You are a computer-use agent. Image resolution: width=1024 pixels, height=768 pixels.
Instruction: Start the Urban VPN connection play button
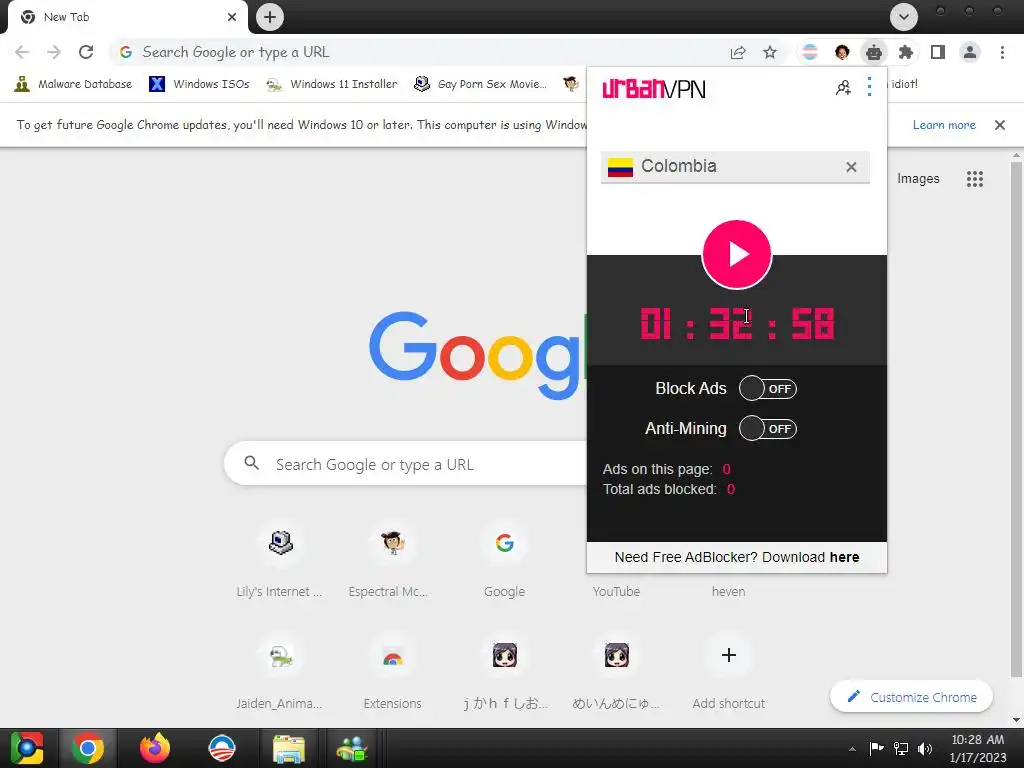(737, 254)
